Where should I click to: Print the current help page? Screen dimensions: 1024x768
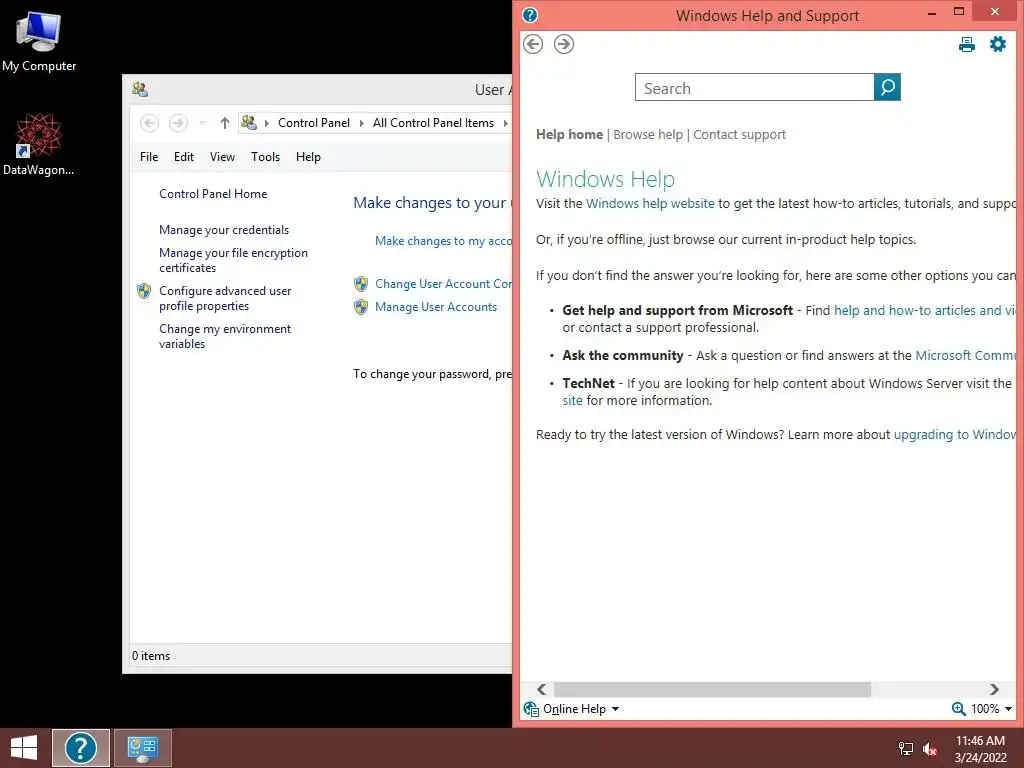[967, 44]
